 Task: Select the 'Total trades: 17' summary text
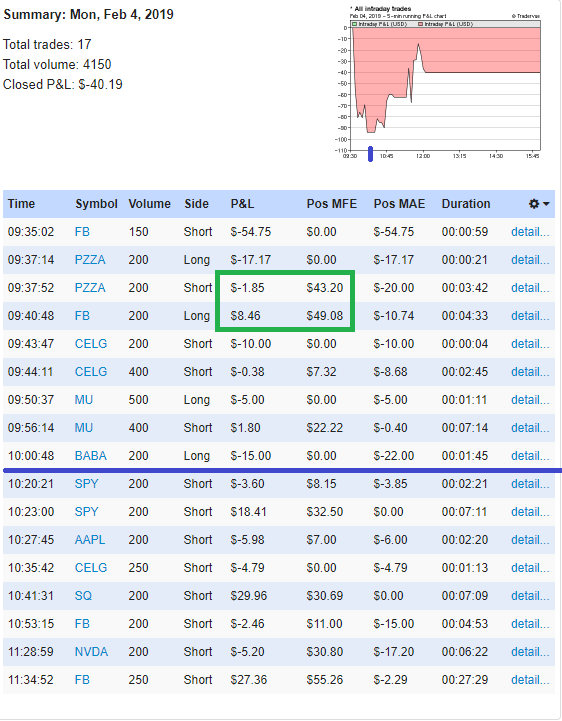pos(47,45)
